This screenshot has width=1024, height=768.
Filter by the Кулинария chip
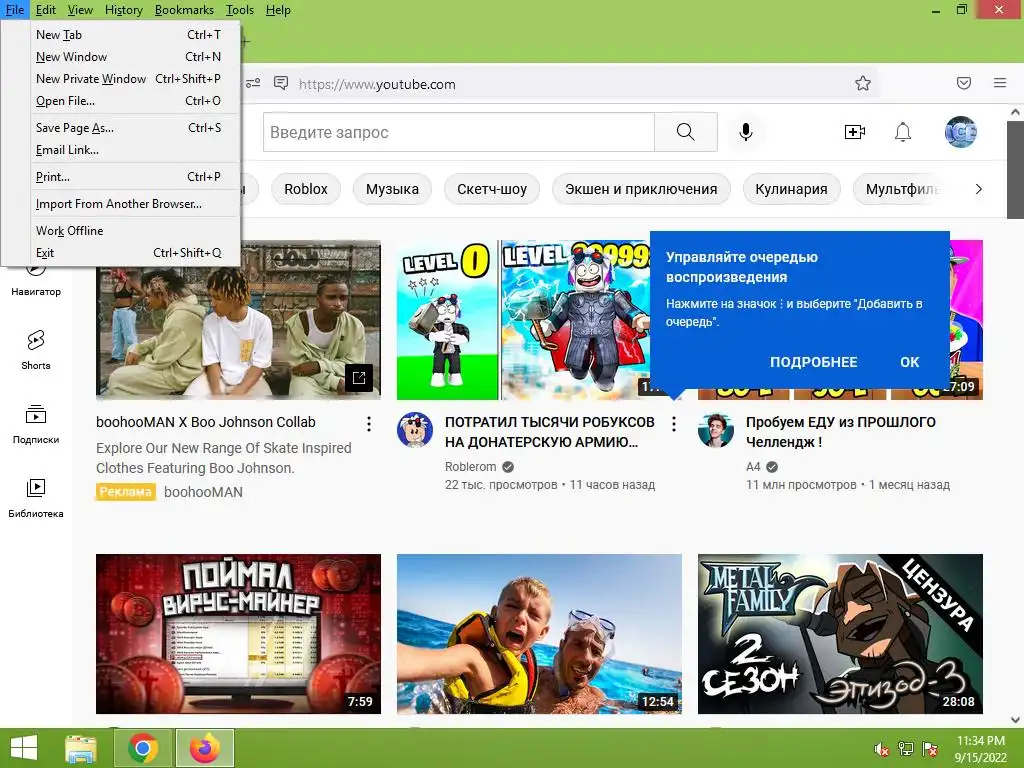792,189
